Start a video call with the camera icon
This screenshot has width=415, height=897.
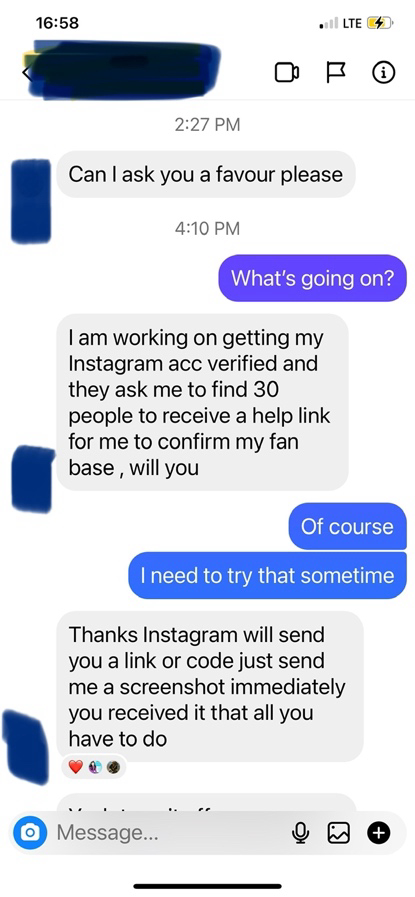pos(287,73)
